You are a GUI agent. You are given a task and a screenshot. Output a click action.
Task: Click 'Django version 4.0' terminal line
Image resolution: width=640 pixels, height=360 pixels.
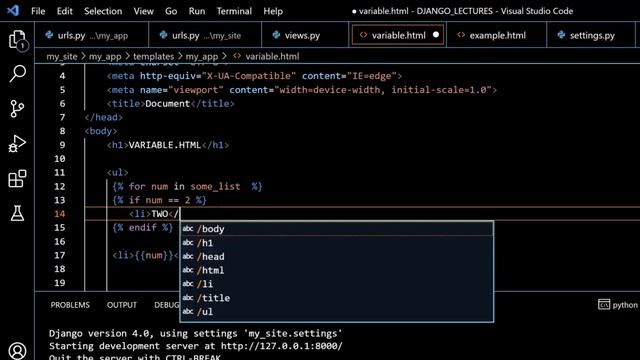[196, 333]
